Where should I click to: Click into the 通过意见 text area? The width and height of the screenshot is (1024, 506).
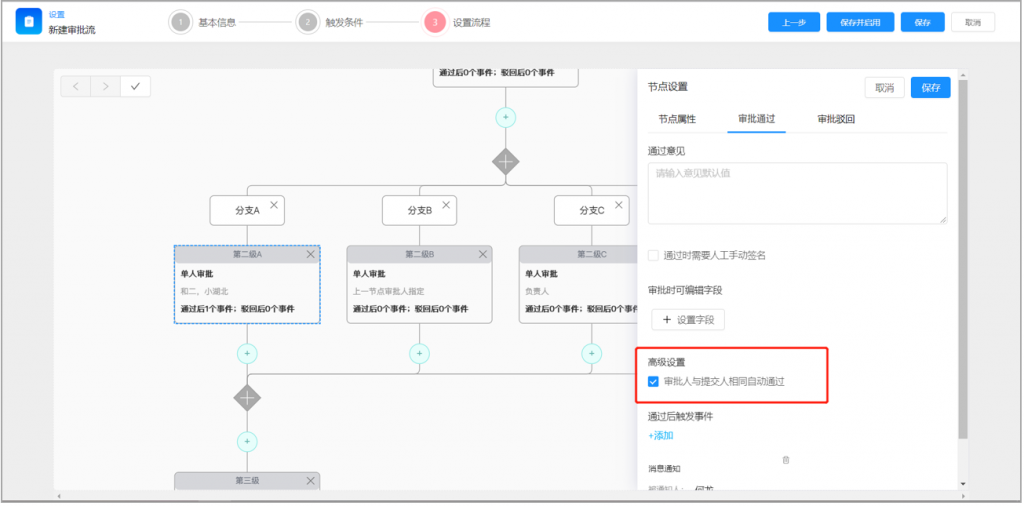(797, 192)
